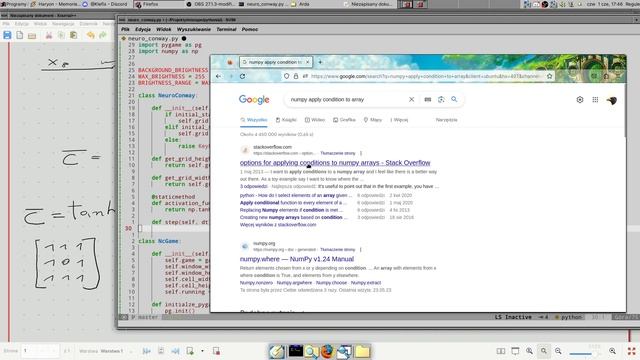
Task: Click the Xournal++ undo arrow
Action: (90, 36)
